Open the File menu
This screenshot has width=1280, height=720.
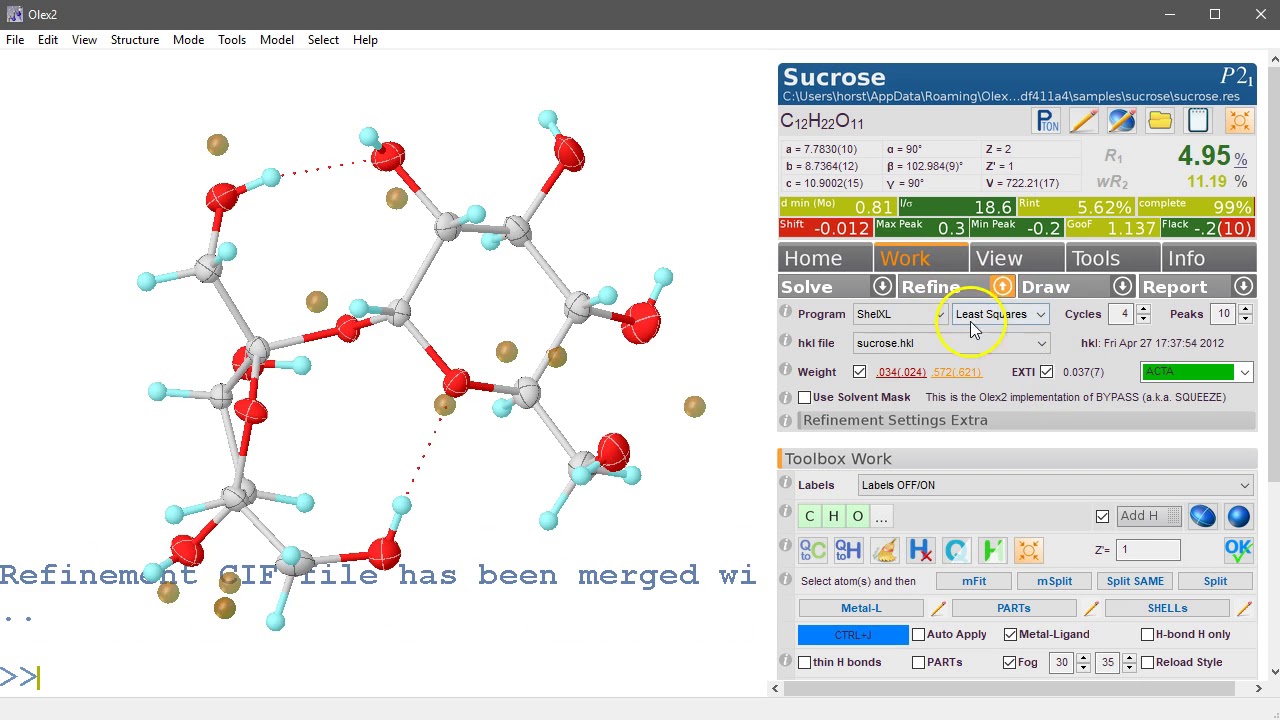(15, 40)
